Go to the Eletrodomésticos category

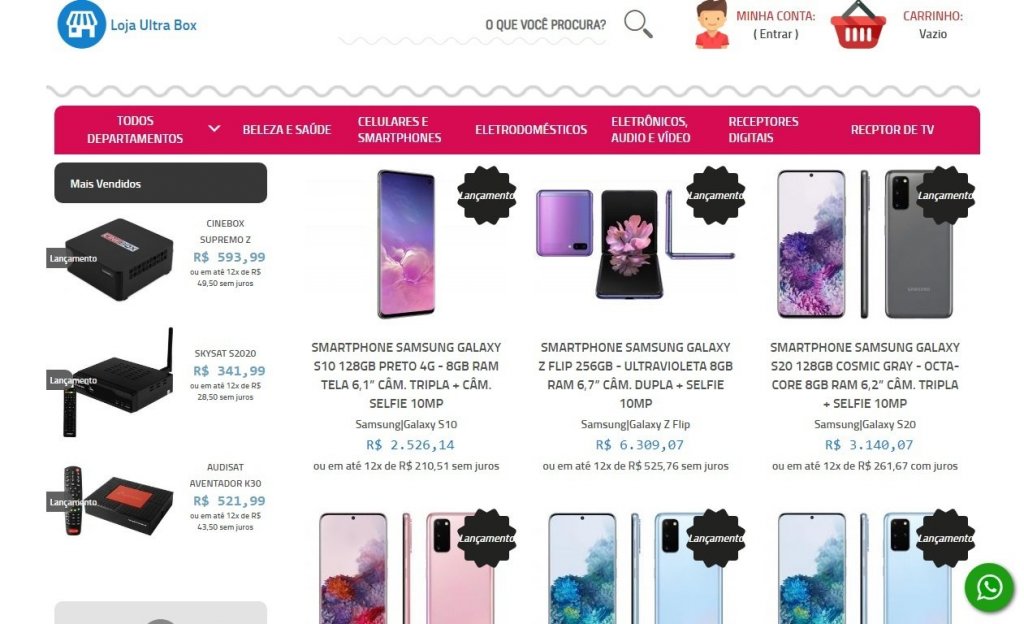click(531, 129)
